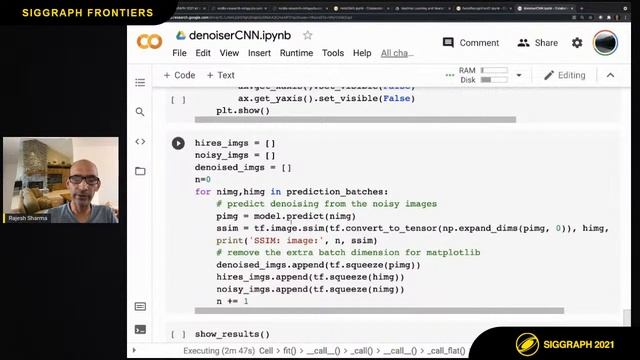640x360 pixels.
Task: Click the '_call_flat()' status bar entry
Action: click(446, 351)
